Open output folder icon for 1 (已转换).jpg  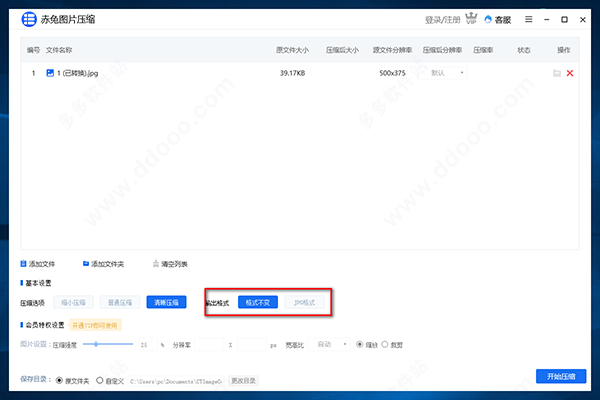557,73
